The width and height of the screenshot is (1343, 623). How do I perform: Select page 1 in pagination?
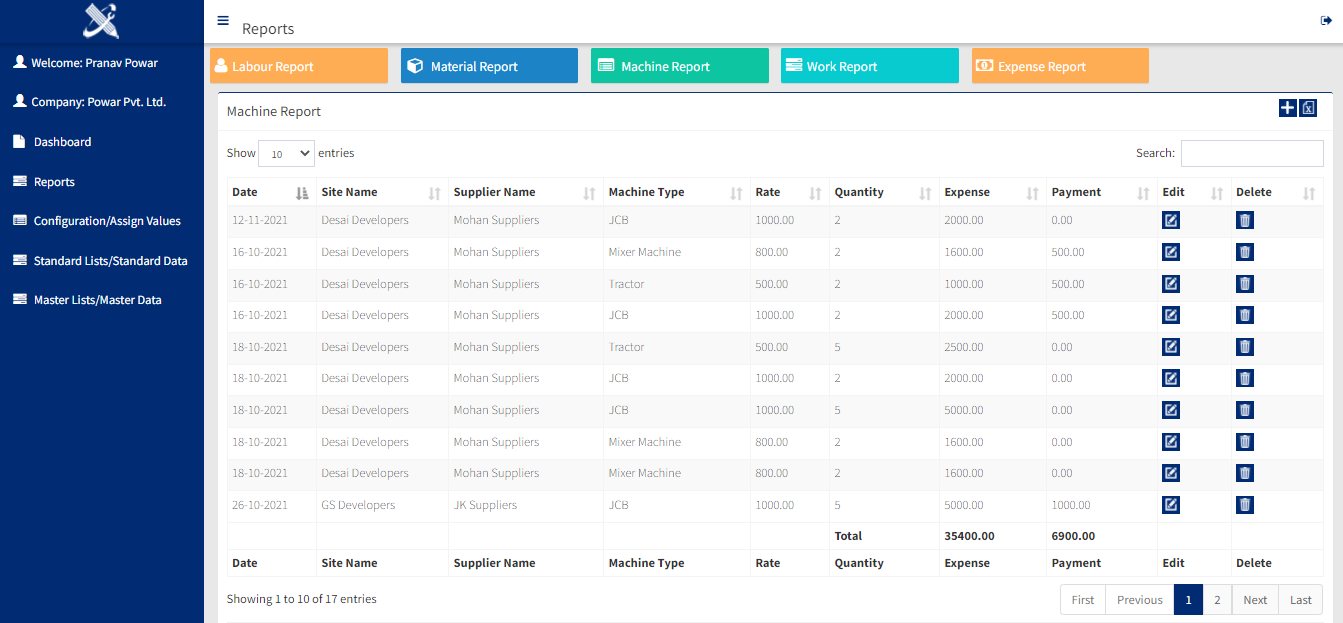(1188, 600)
